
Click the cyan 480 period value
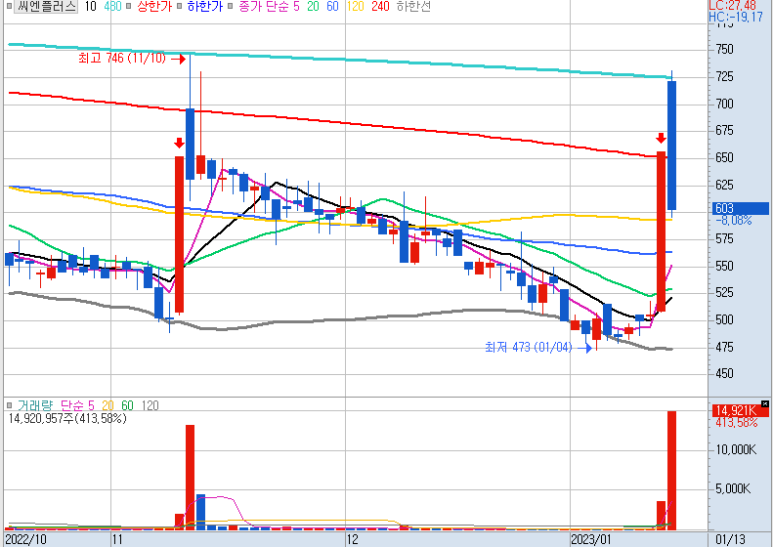point(113,6)
